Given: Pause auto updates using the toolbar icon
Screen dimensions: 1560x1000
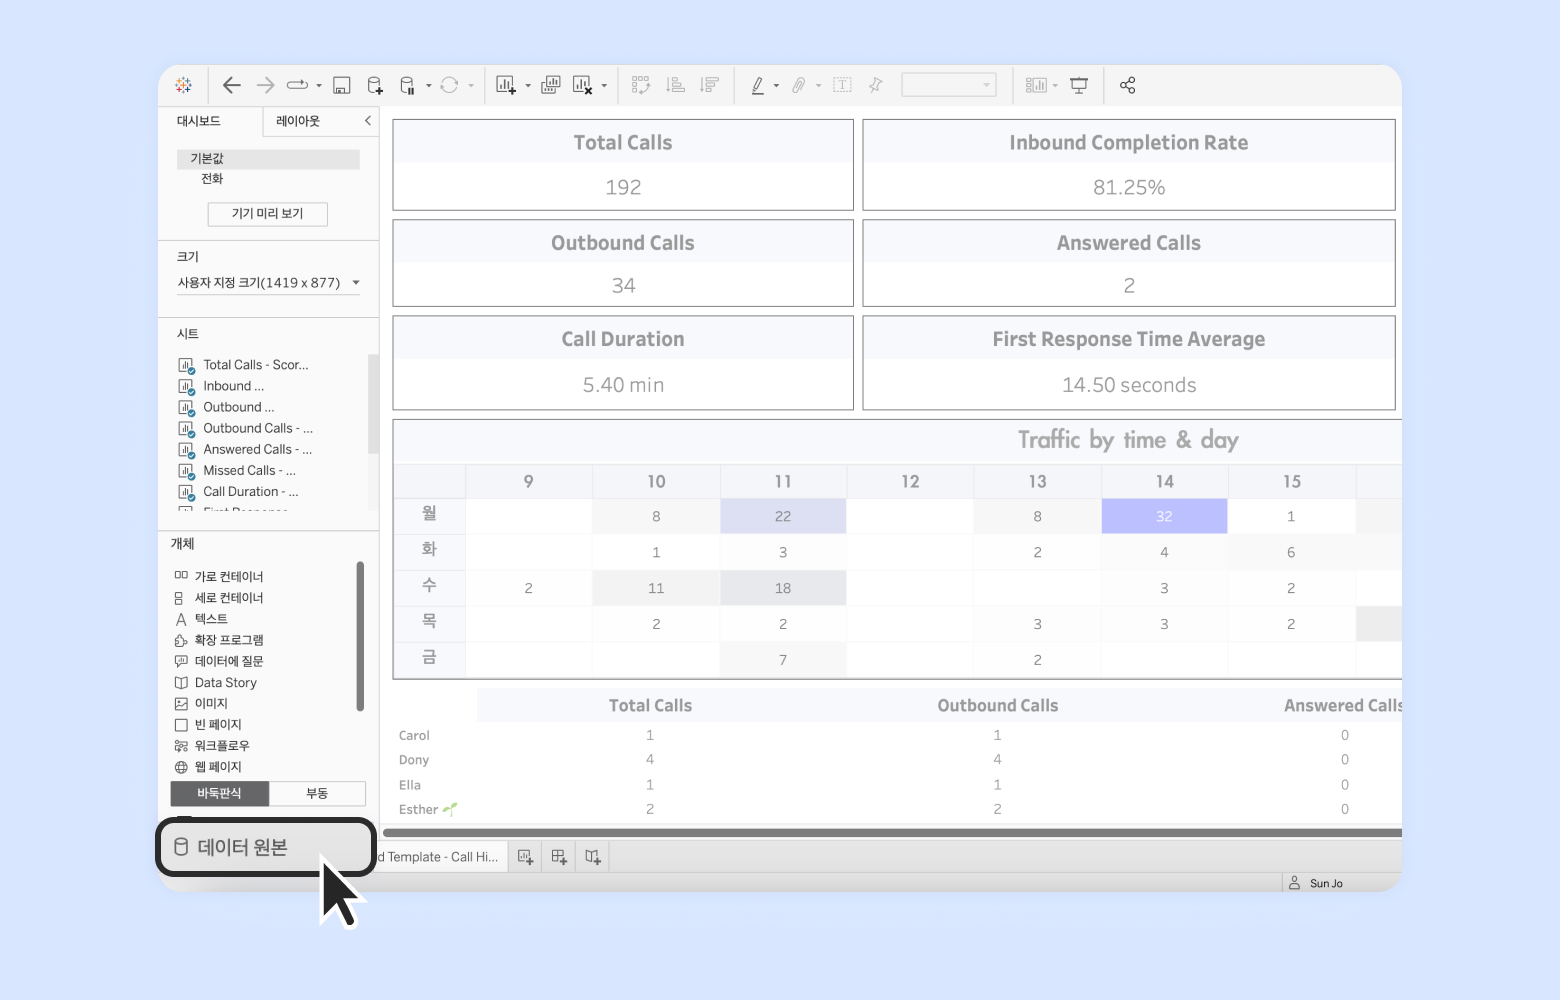Looking at the screenshot, I should 407,85.
